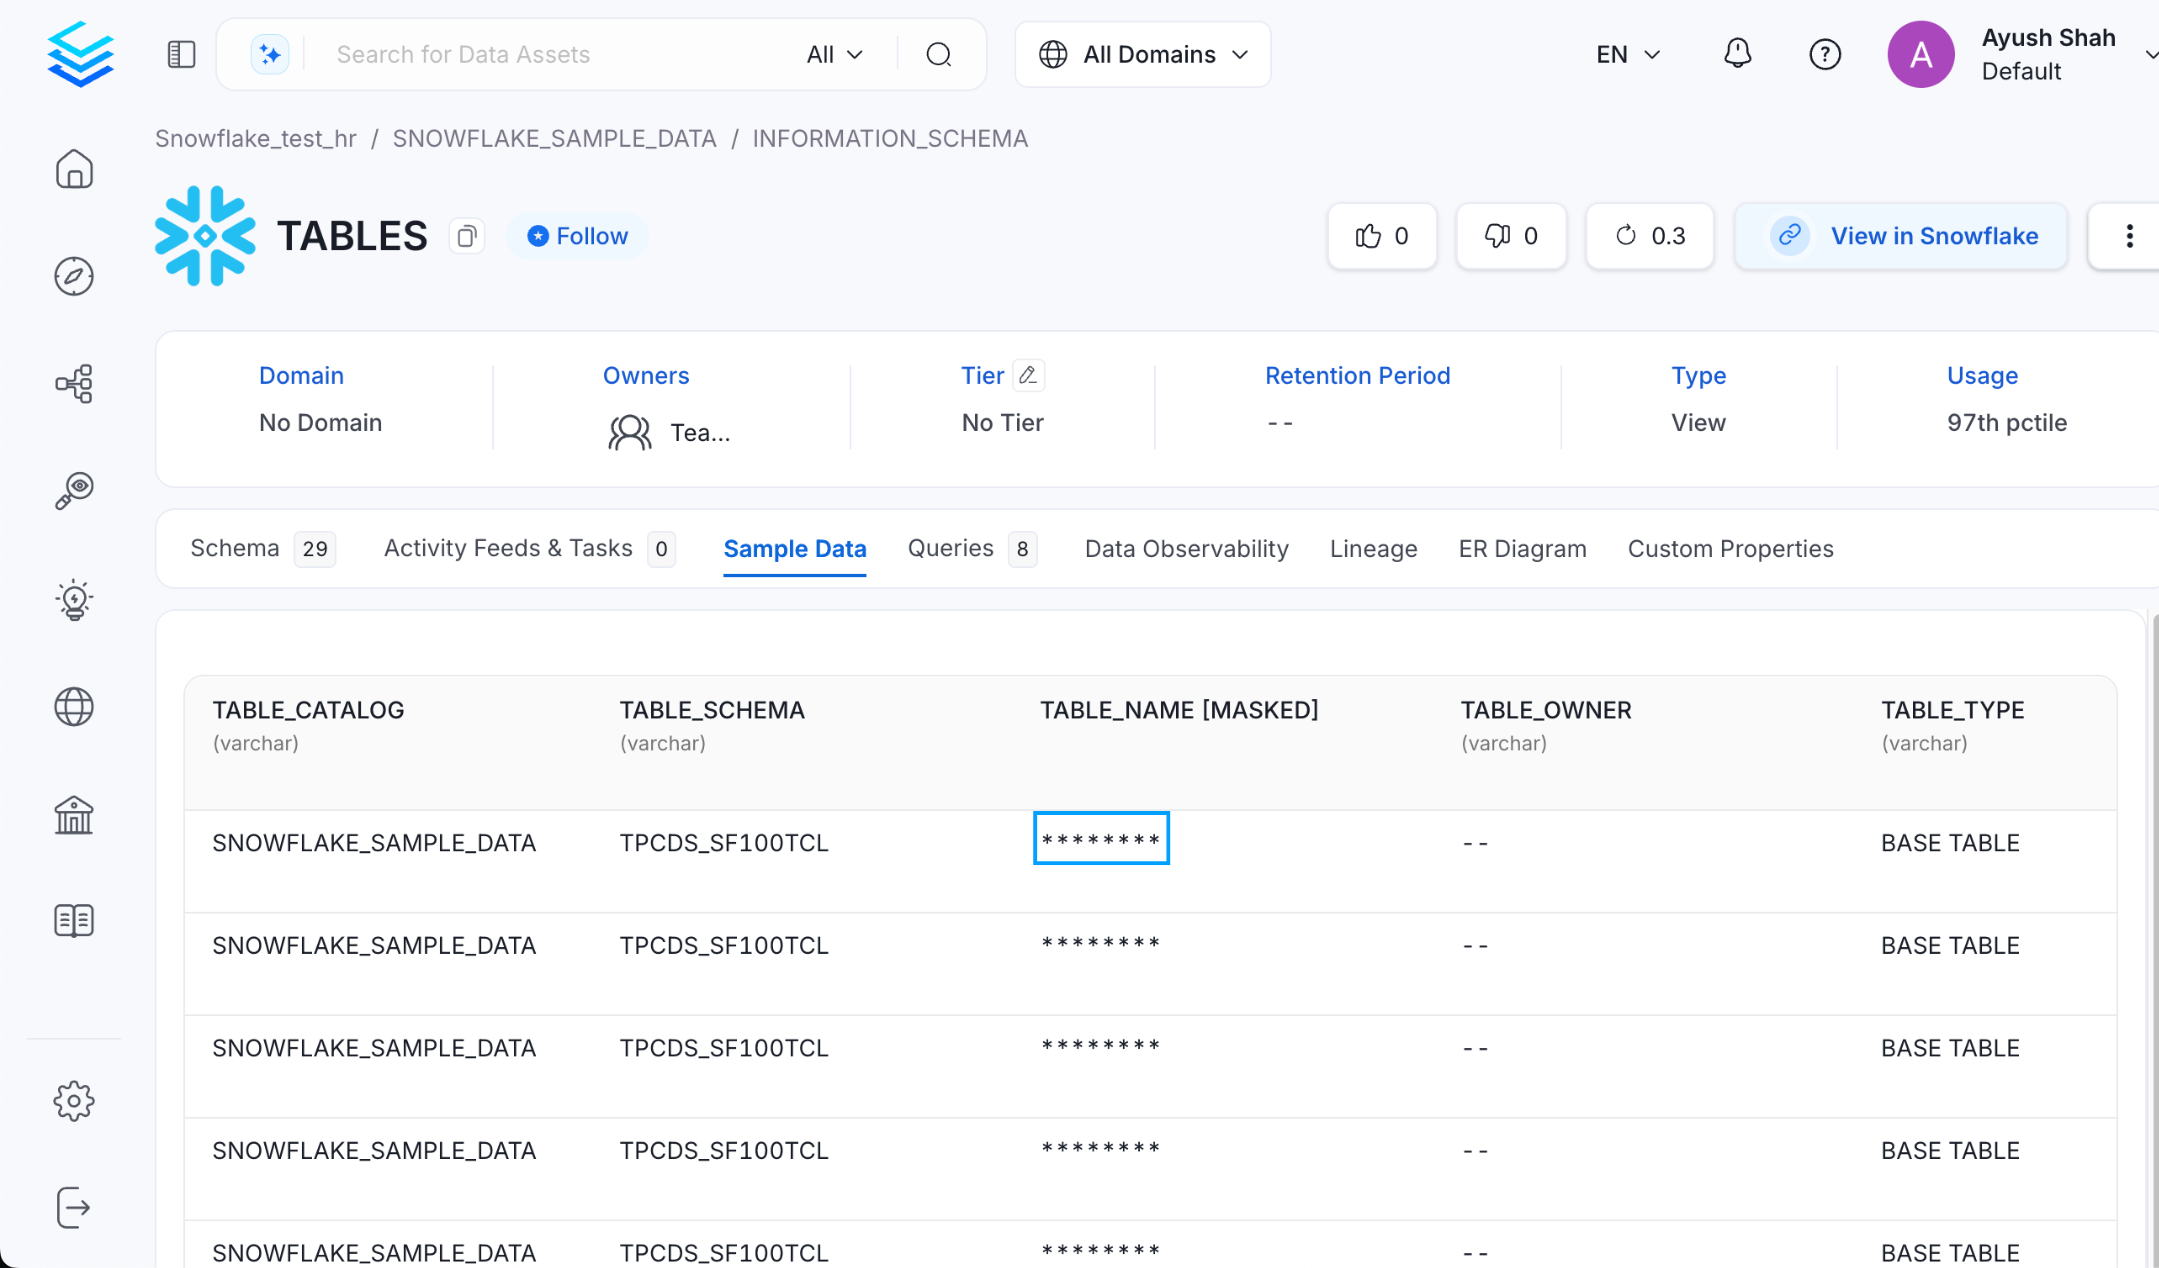Expand the All Domains dropdown
The height and width of the screenshot is (1268, 2159).
point(1142,54)
